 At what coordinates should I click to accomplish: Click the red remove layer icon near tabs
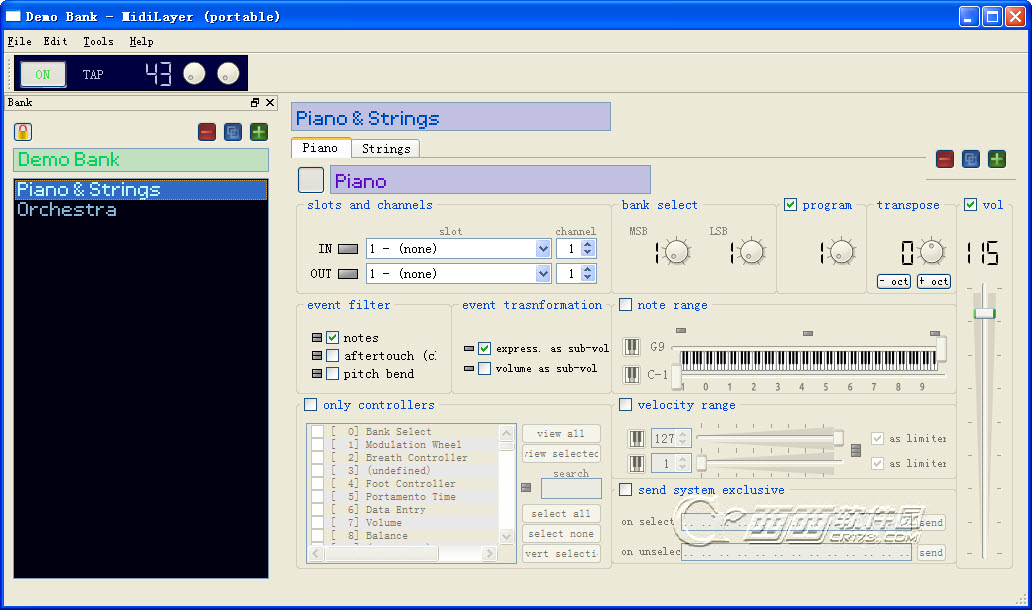pyautogui.click(x=945, y=159)
